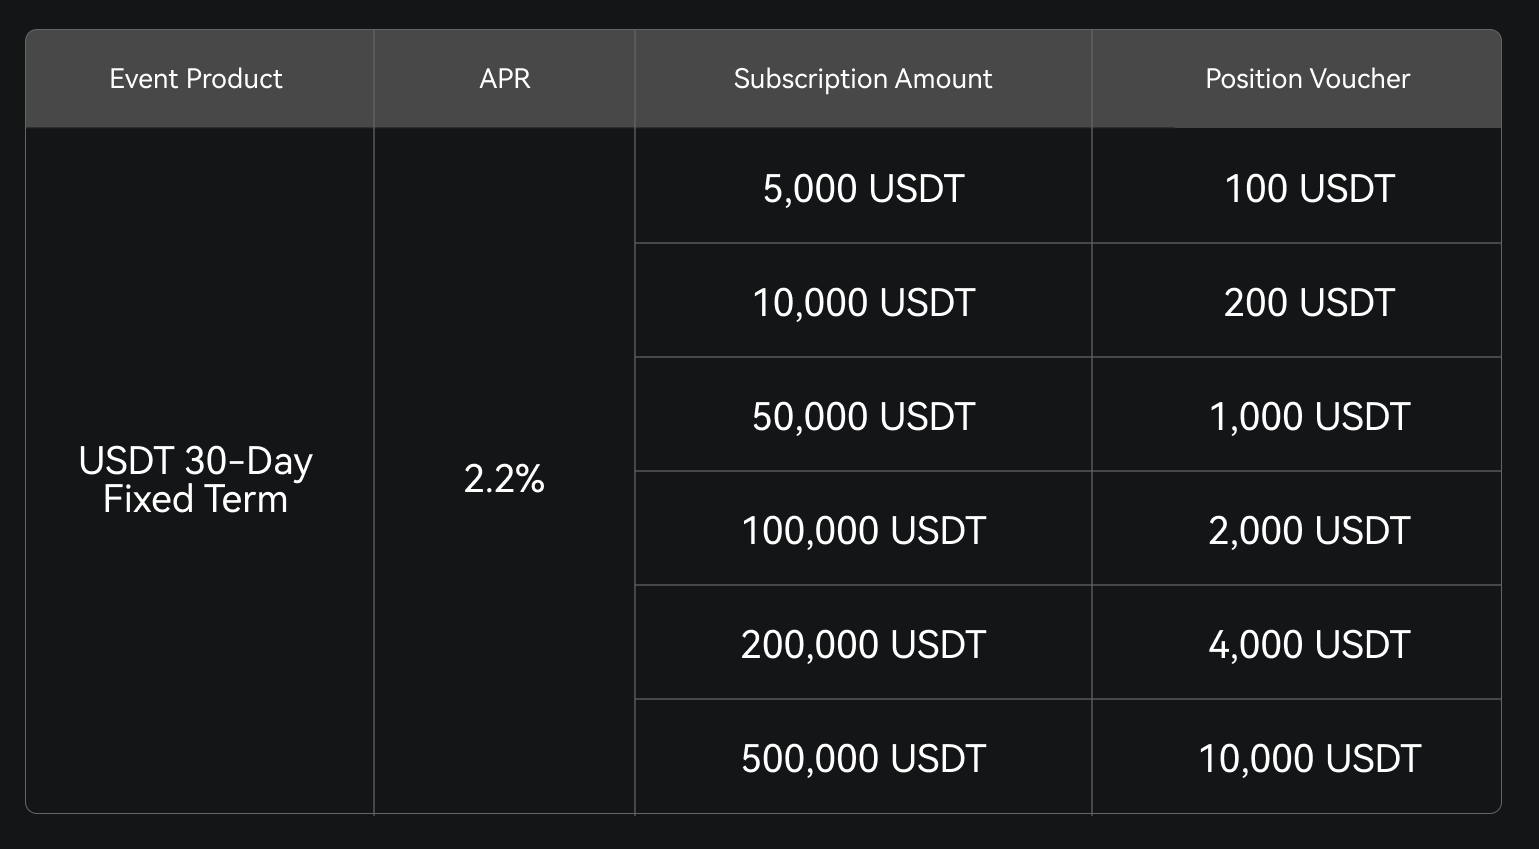
Task: Click the 200 USDT position voucher
Action: click(x=1309, y=303)
